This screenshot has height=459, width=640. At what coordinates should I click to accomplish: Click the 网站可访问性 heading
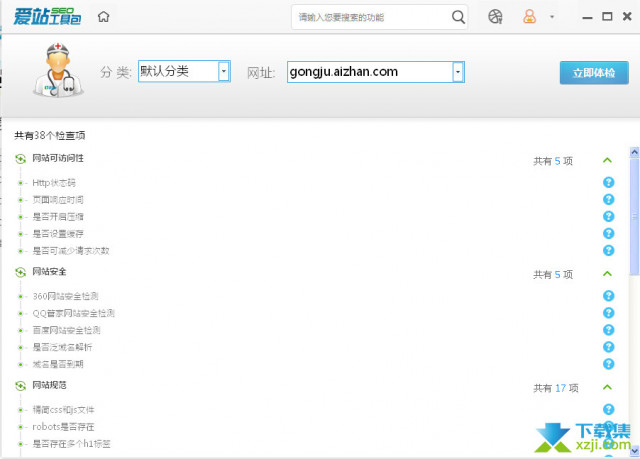tap(58, 158)
